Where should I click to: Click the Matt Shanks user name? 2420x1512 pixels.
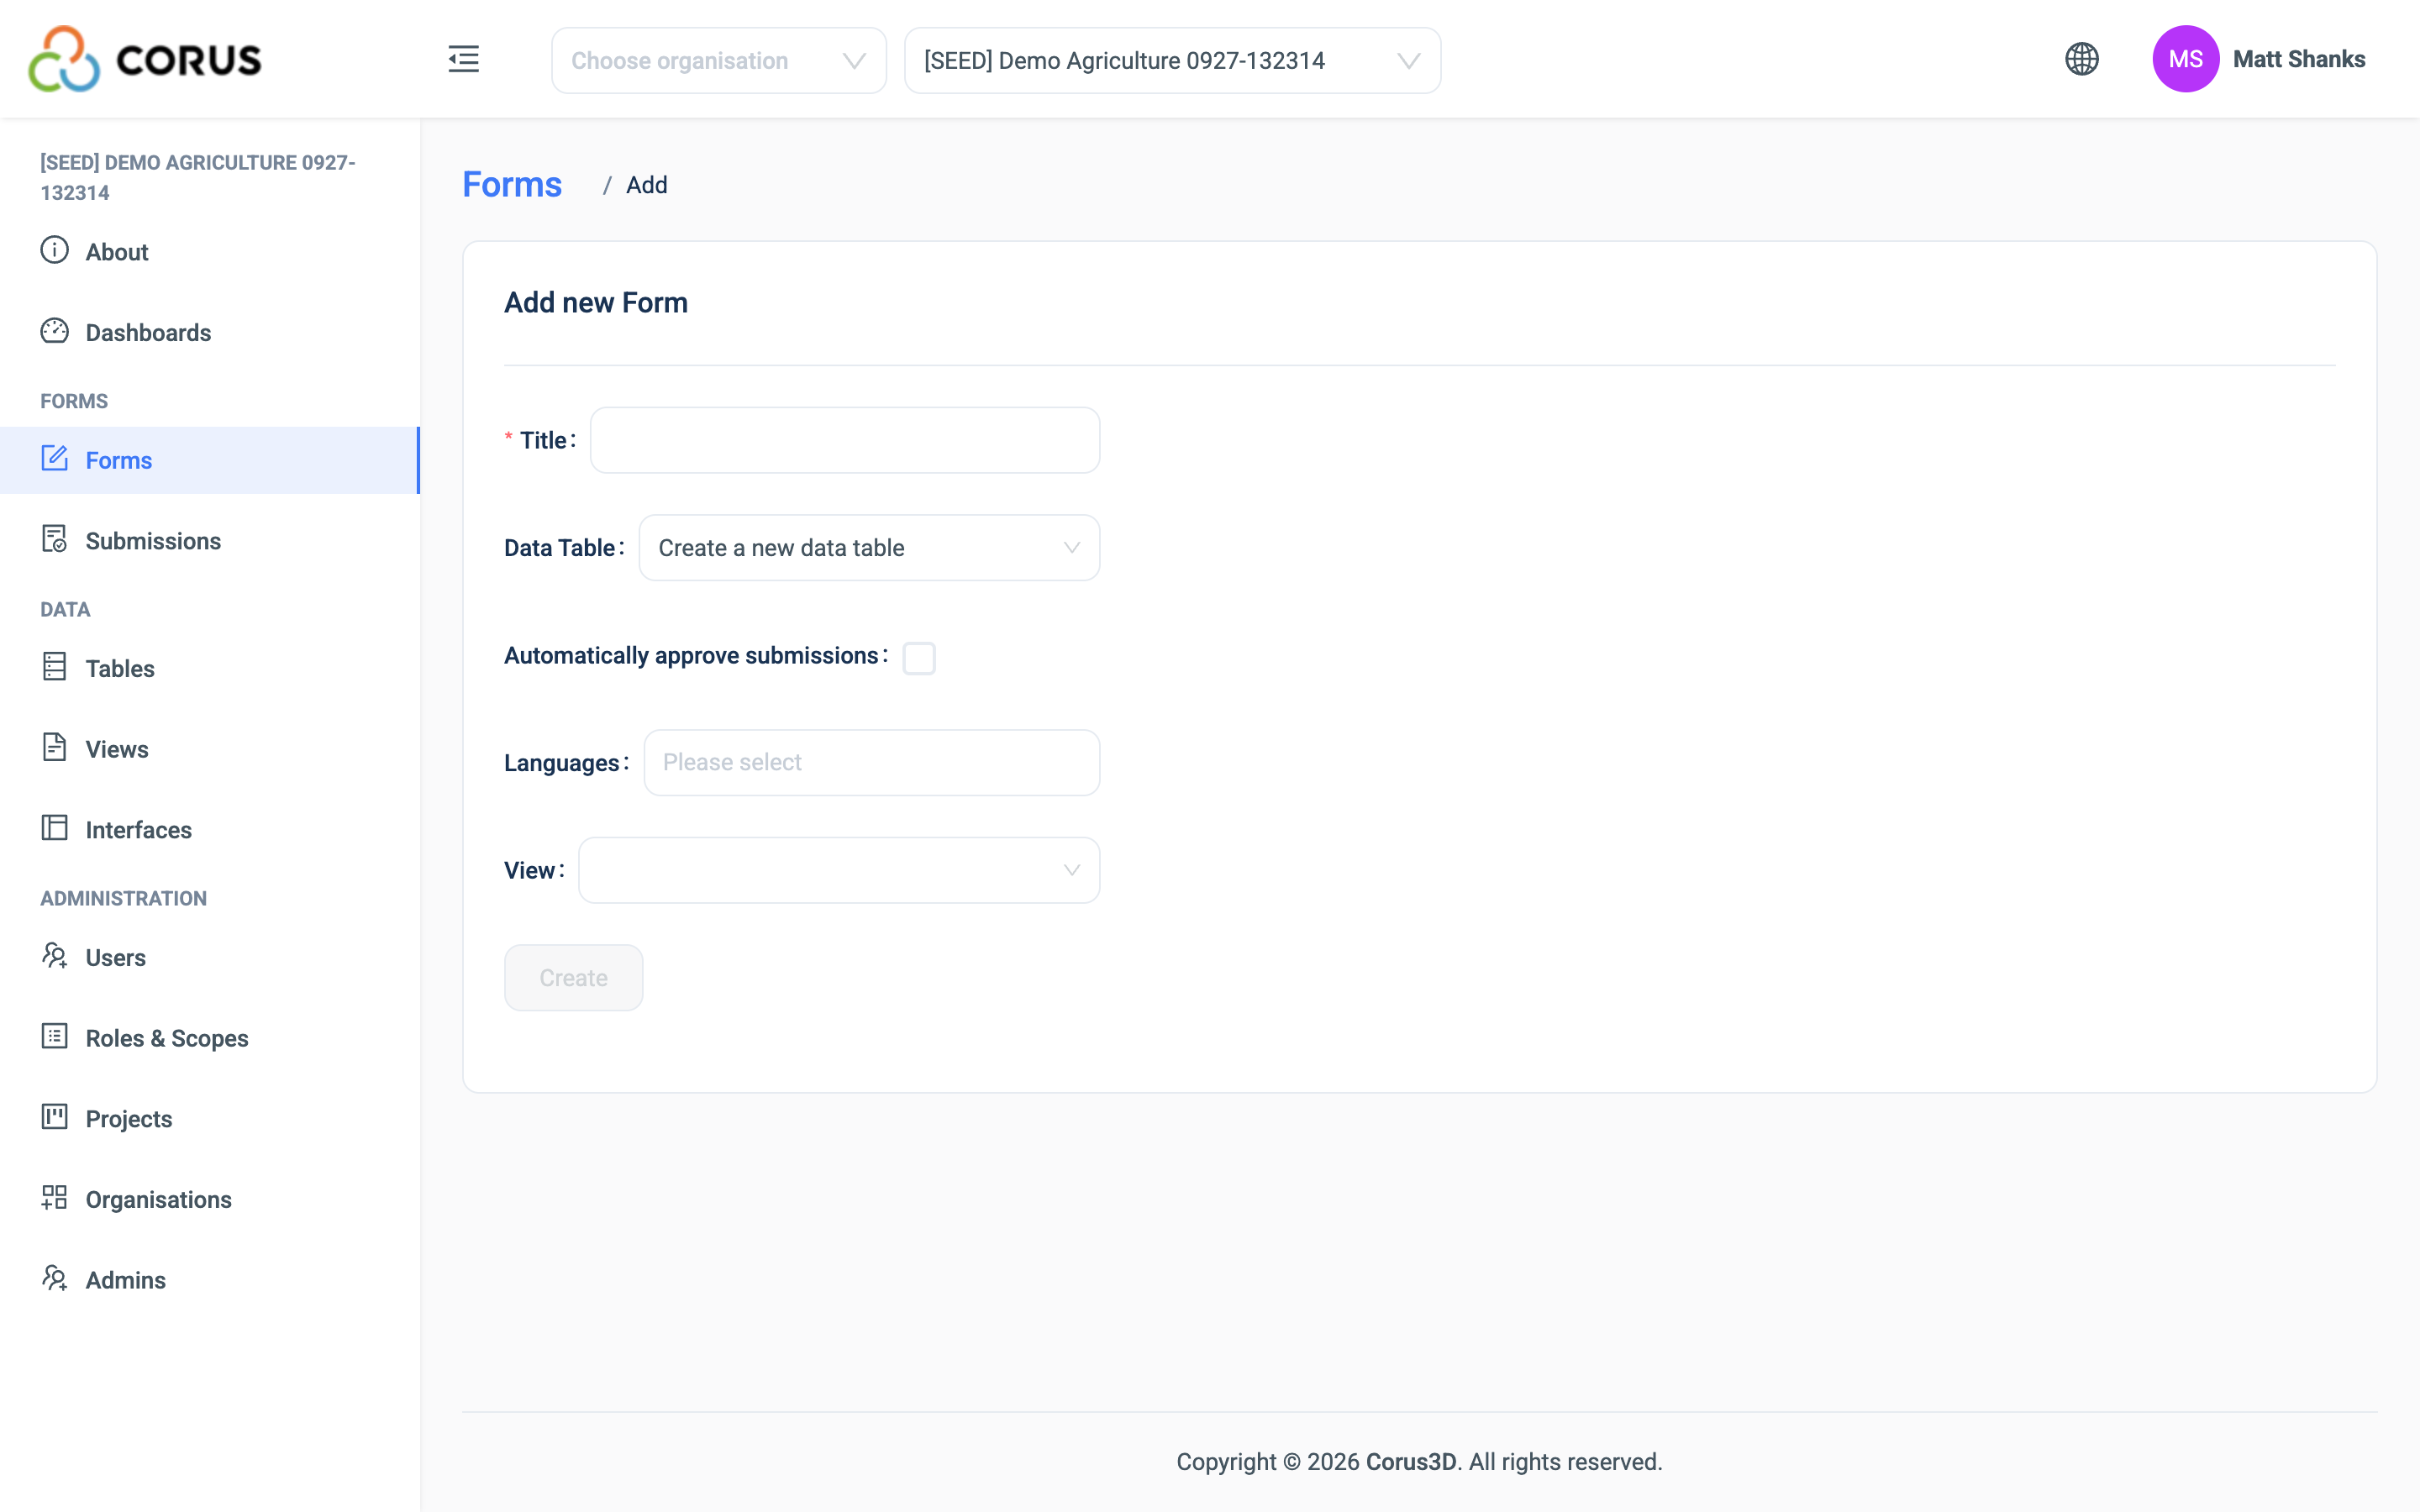pos(2299,59)
